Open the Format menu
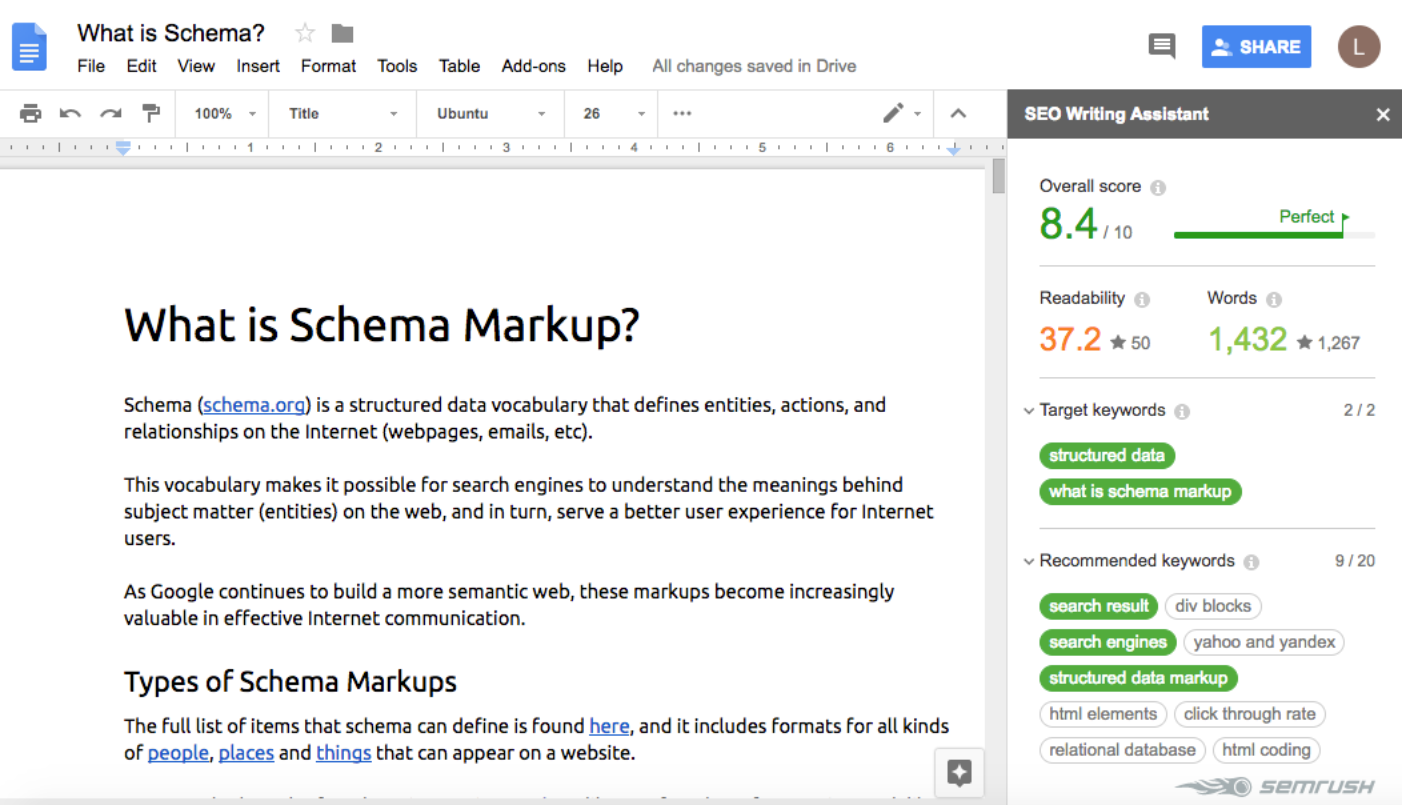This screenshot has height=806, width=1404. [328, 66]
